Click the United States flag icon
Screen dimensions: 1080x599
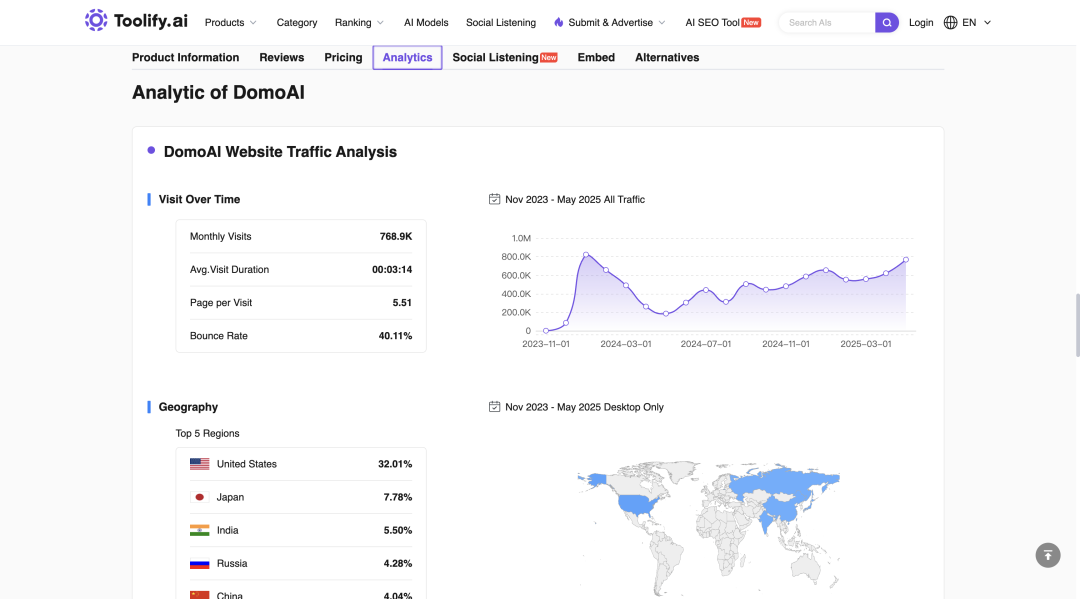pyautogui.click(x=200, y=464)
